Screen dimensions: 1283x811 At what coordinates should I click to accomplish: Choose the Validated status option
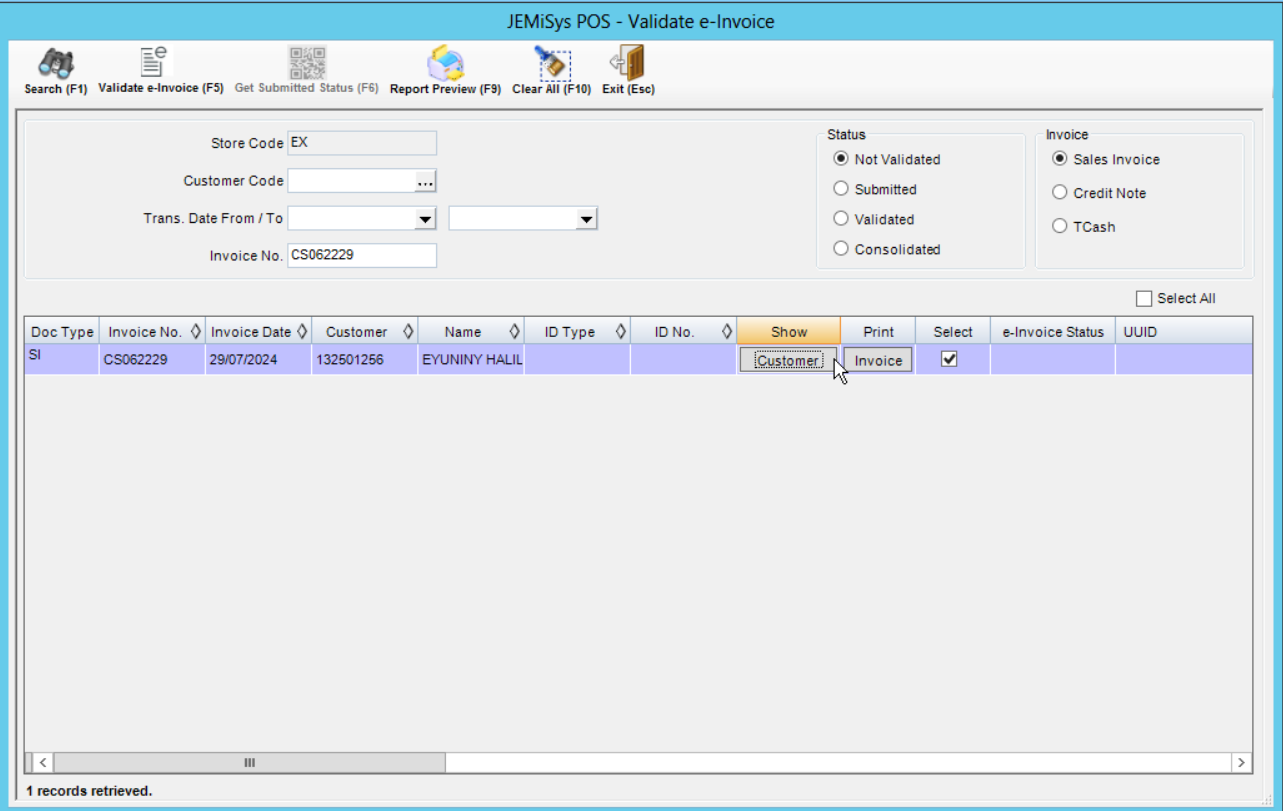click(841, 219)
